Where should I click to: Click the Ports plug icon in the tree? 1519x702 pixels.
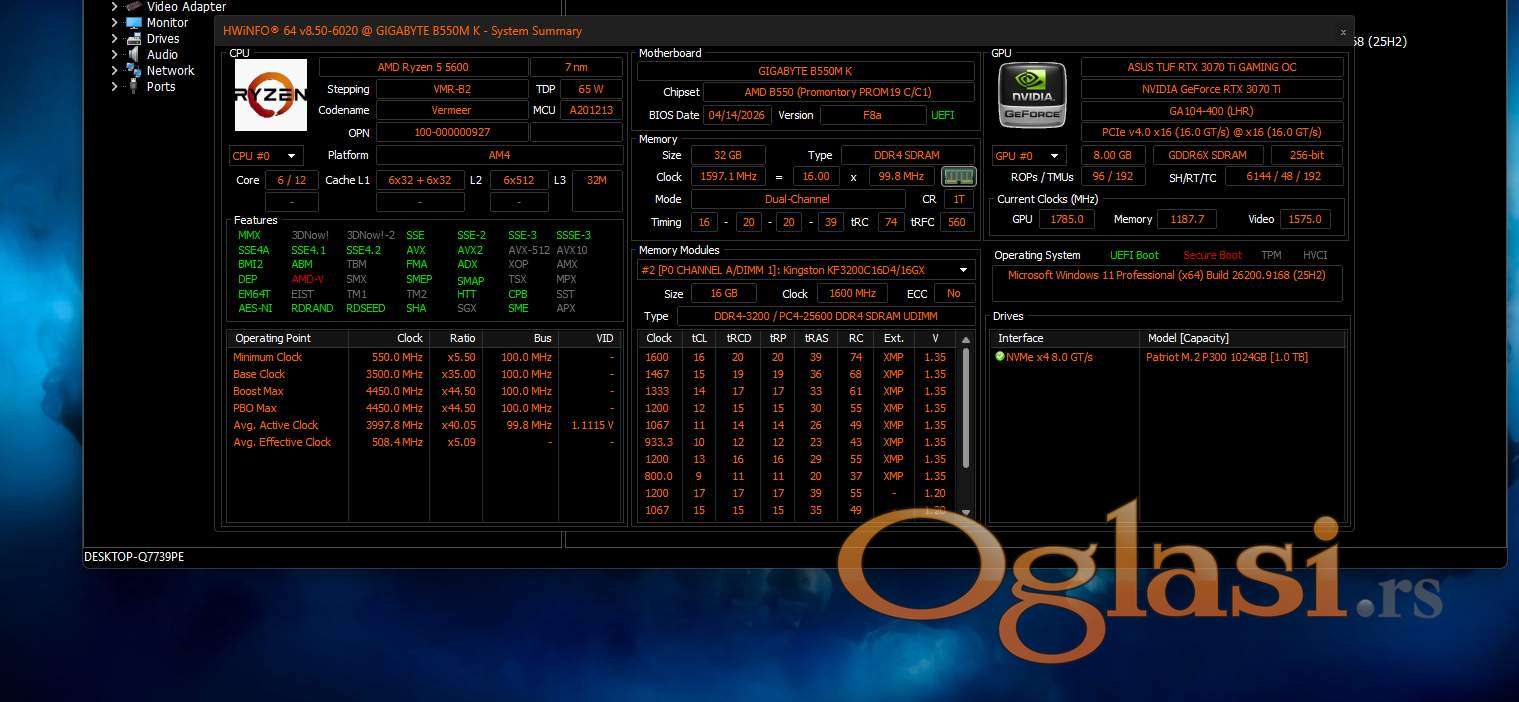[x=134, y=86]
